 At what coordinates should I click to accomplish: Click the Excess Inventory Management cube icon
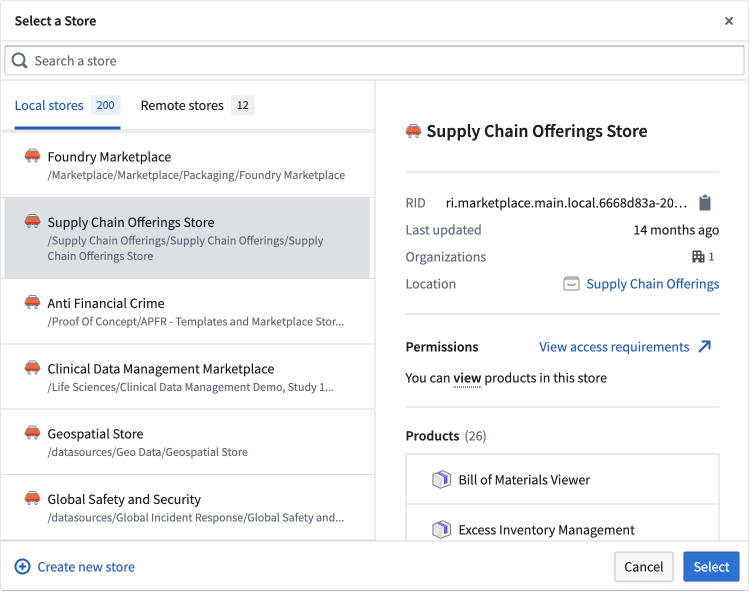click(x=441, y=529)
